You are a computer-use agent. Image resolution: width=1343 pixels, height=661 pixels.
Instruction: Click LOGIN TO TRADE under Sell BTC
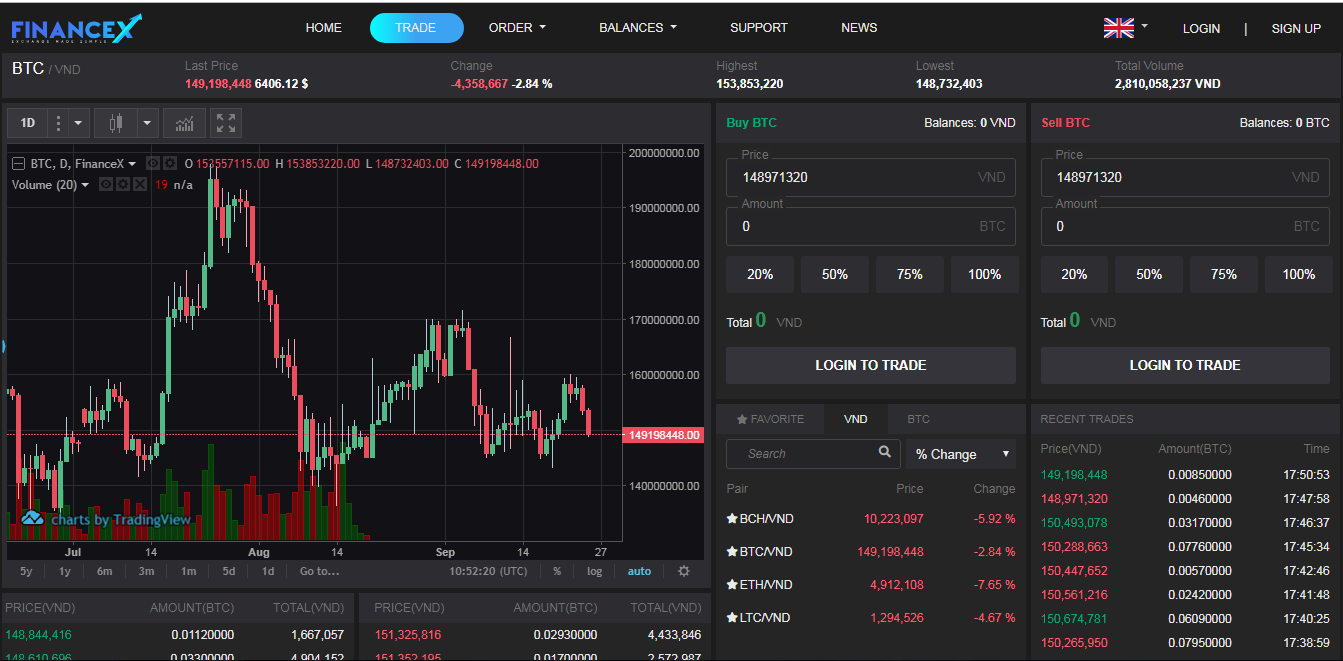point(1185,365)
